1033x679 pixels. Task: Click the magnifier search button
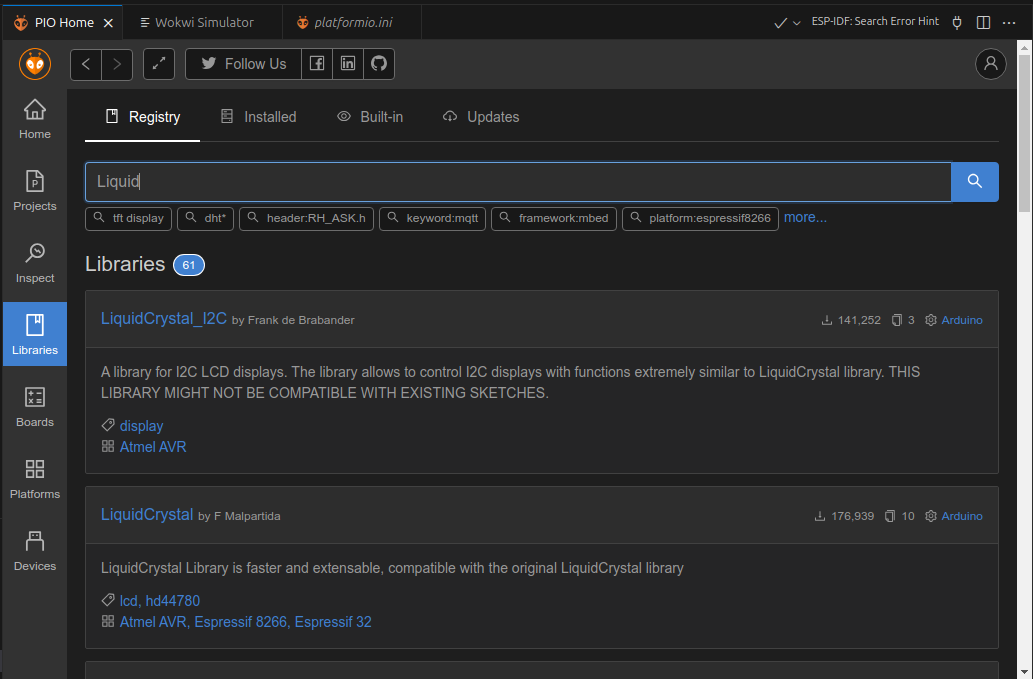[x=975, y=182]
